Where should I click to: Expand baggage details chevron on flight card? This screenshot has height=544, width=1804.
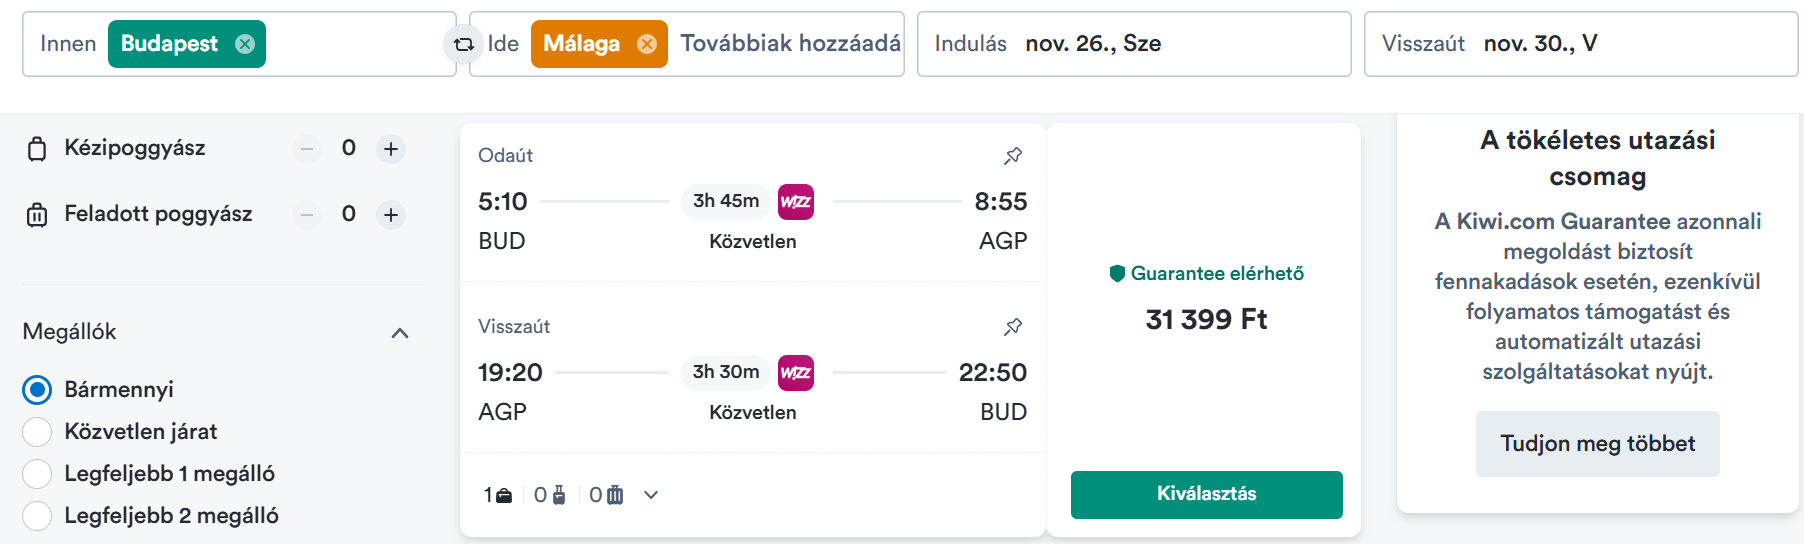(x=651, y=495)
